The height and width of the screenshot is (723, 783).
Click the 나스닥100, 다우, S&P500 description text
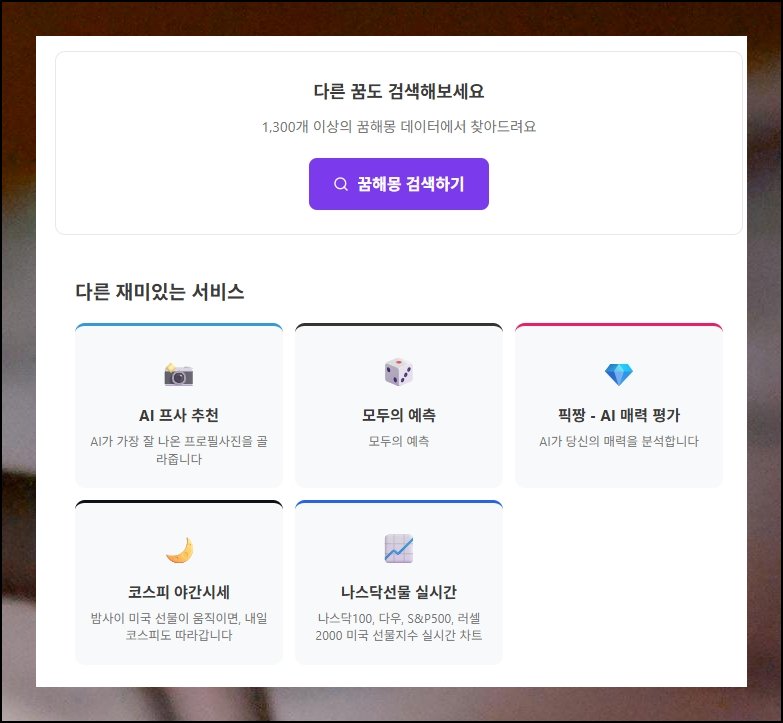398,627
